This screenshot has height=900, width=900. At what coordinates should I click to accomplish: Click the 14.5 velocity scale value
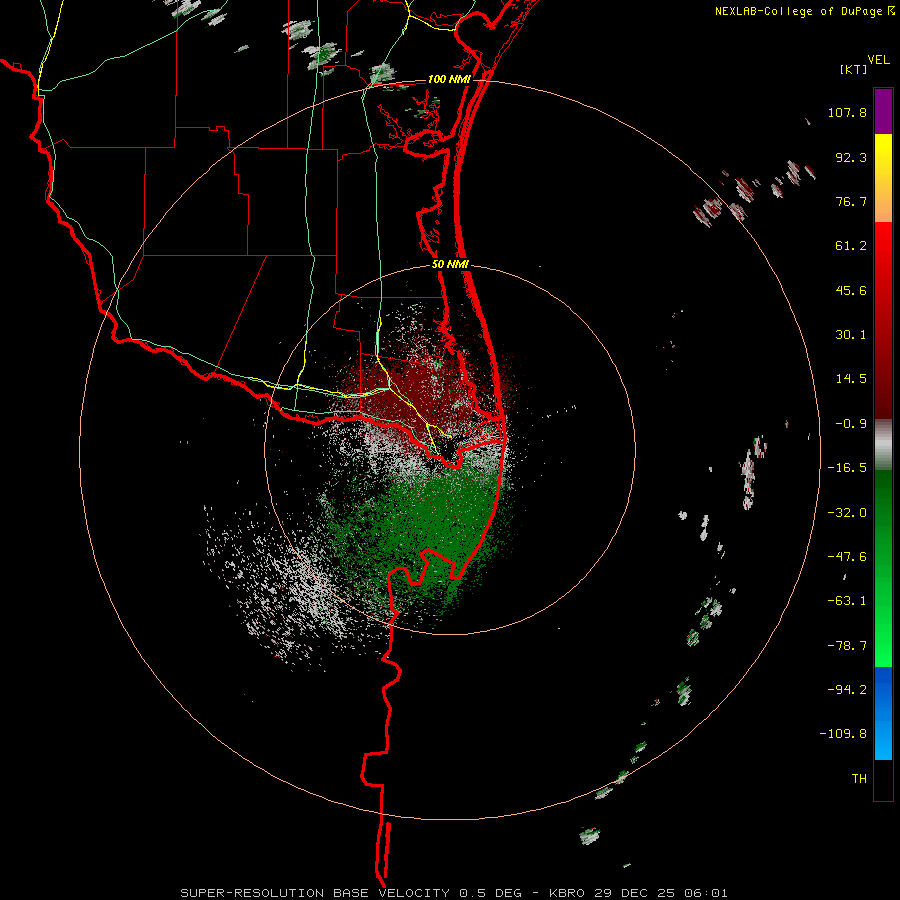click(x=851, y=379)
